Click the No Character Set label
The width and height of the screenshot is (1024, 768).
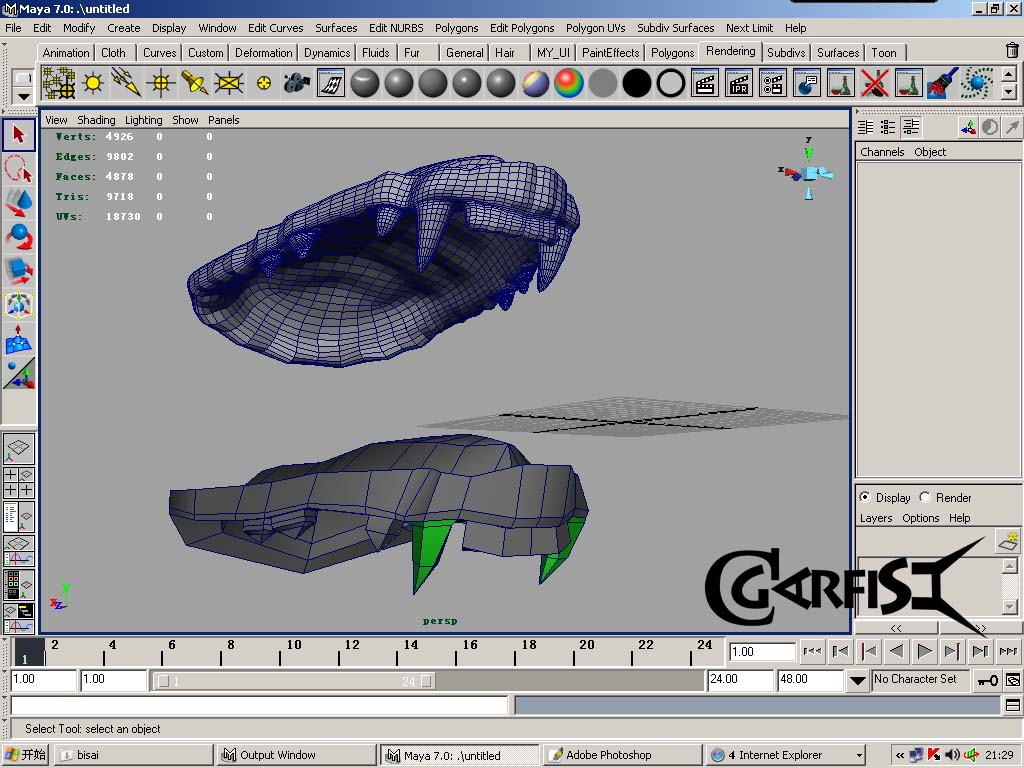coord(916,679)
